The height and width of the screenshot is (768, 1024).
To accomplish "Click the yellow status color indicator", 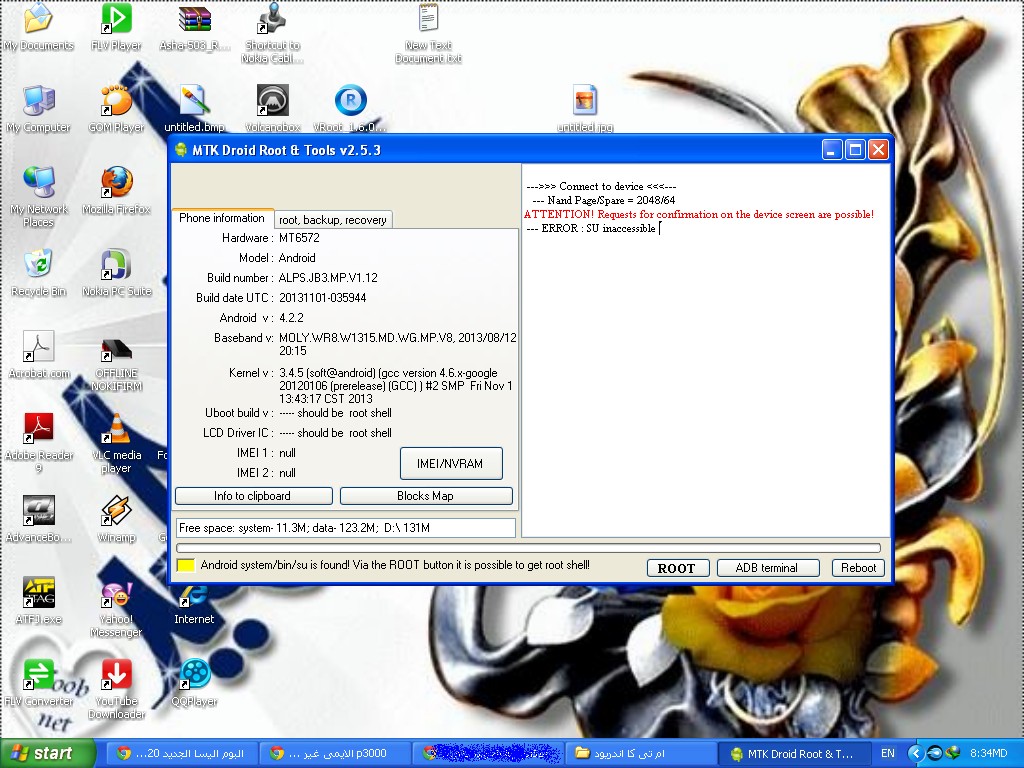I will pyautogui.click(x=185, y=566).
